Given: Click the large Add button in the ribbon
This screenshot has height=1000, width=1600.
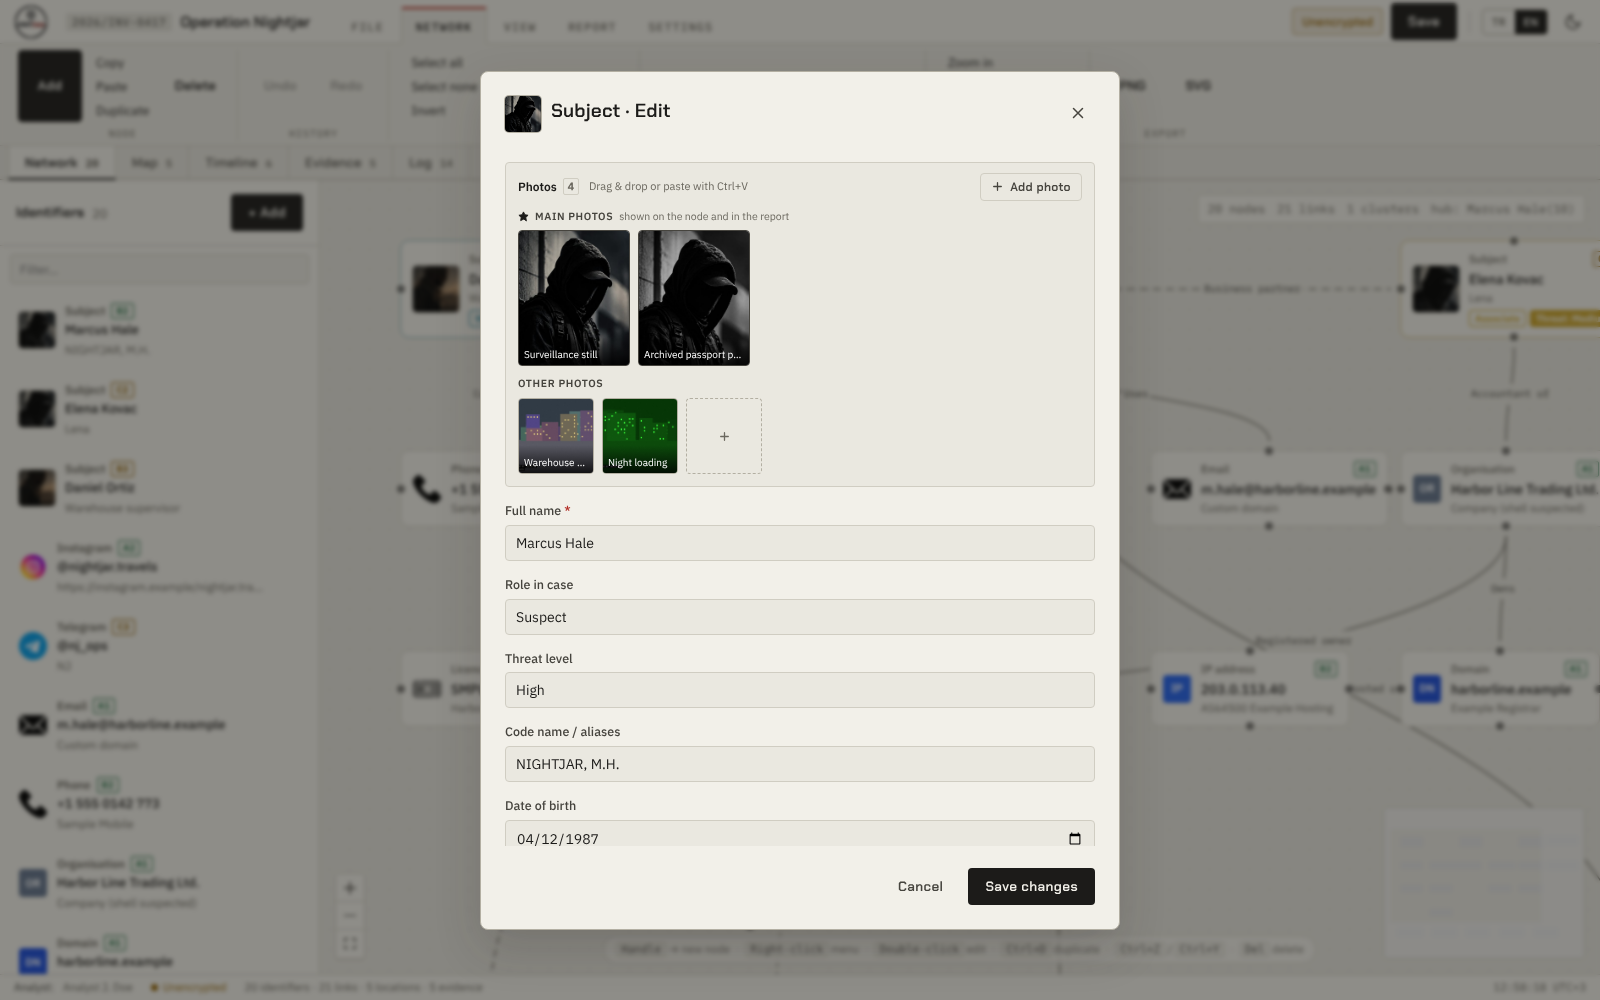Looking at the screenshot, I should point(50,86).
